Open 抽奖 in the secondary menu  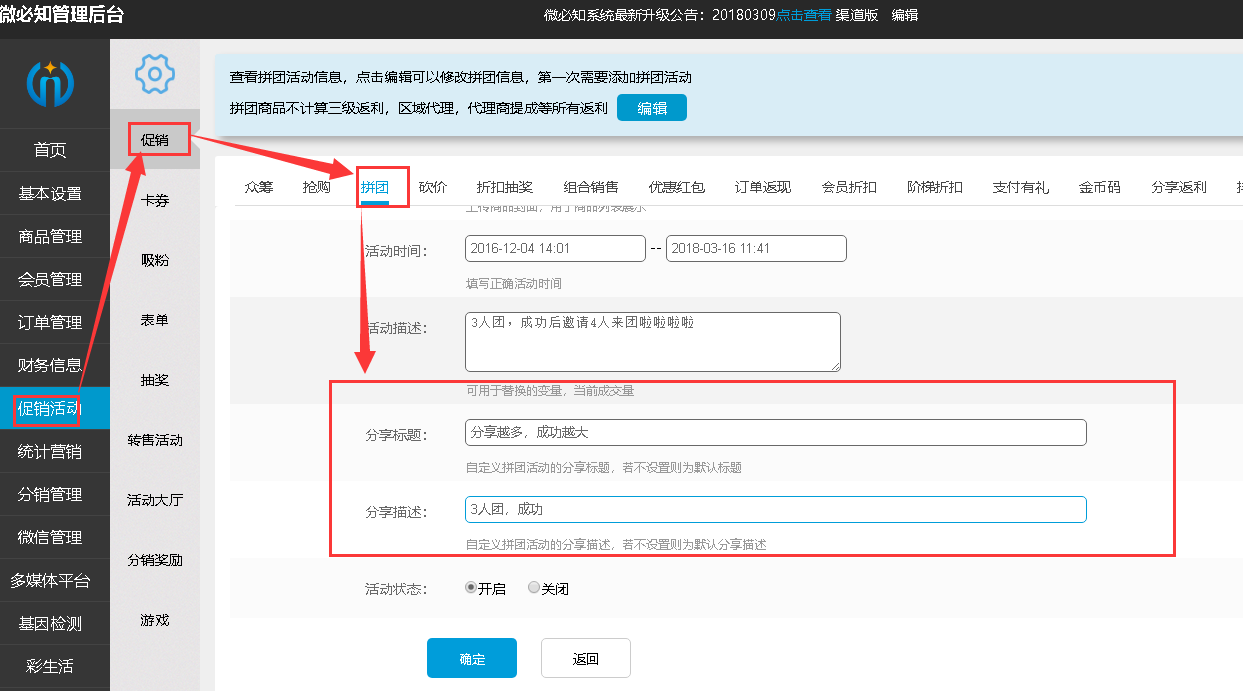tap(155, 380)
